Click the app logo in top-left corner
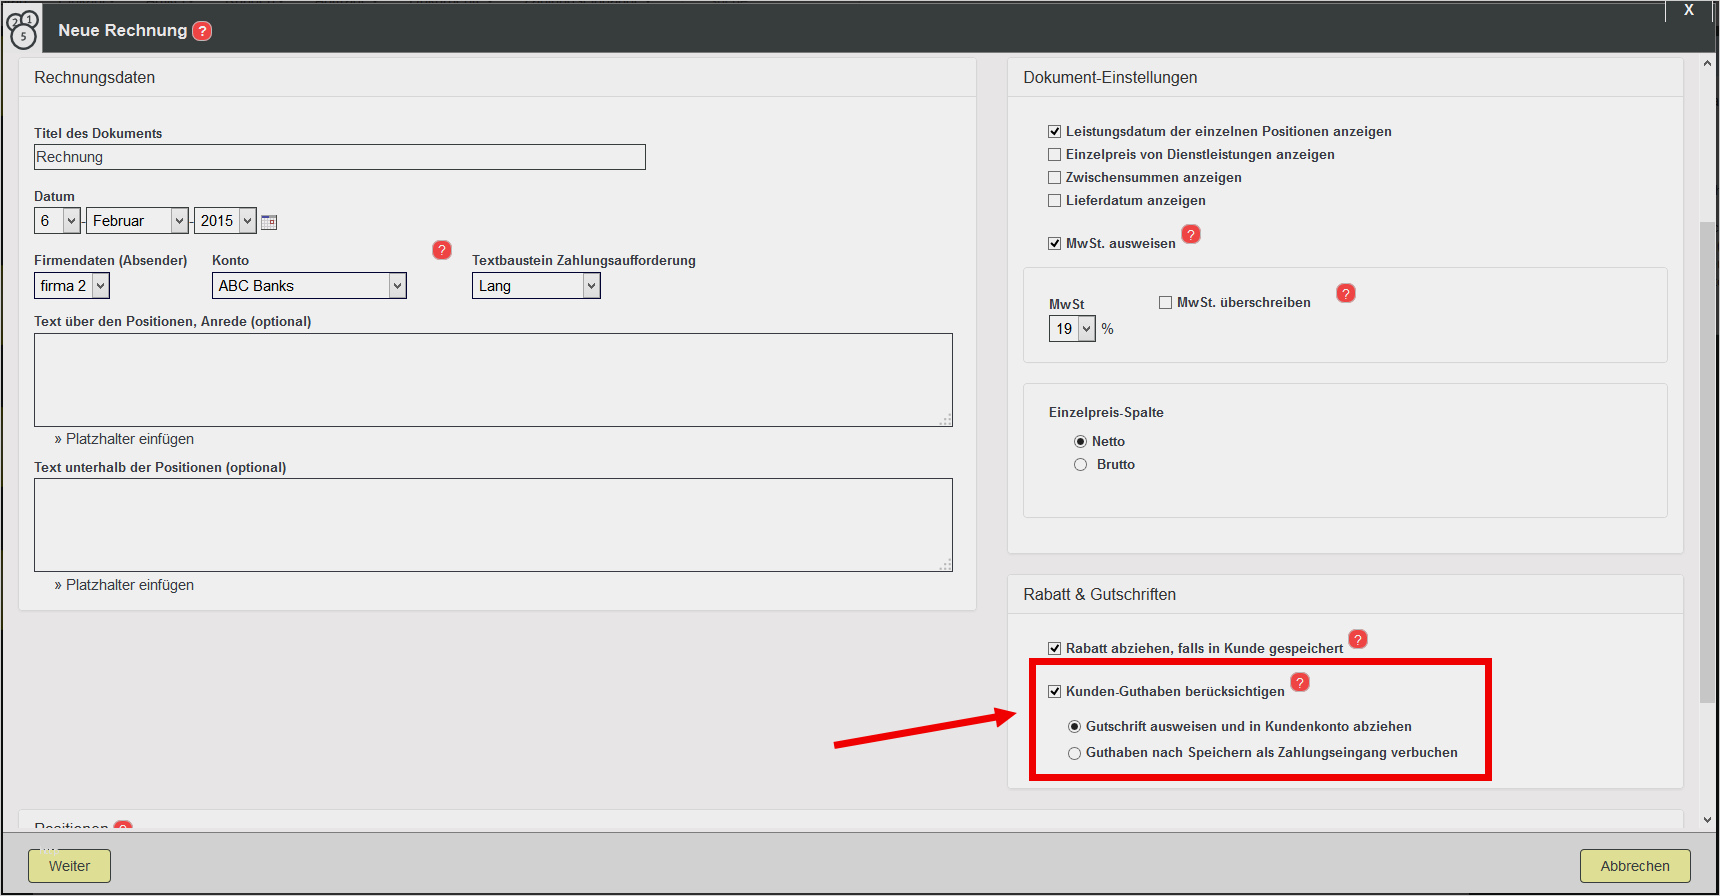Image resolution: width=1720 pixels, height=896 pixels. (23, 30)
